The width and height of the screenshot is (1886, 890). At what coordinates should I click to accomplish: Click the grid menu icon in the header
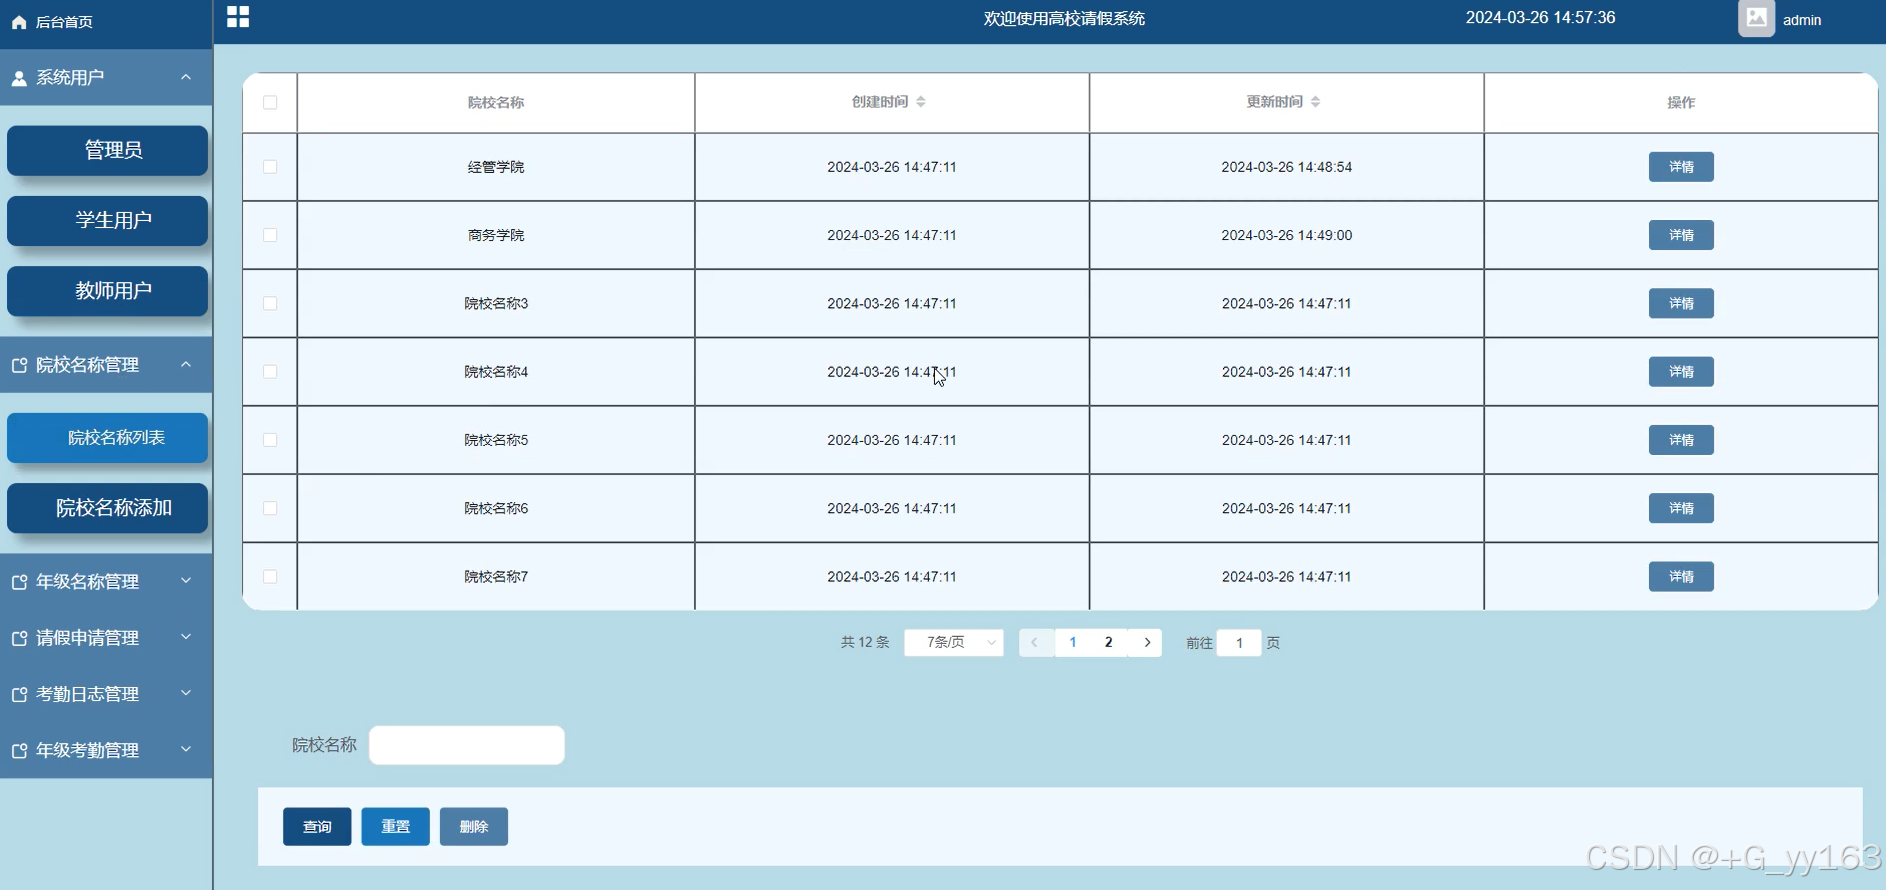pyautogui.click(x=238, y=17)
